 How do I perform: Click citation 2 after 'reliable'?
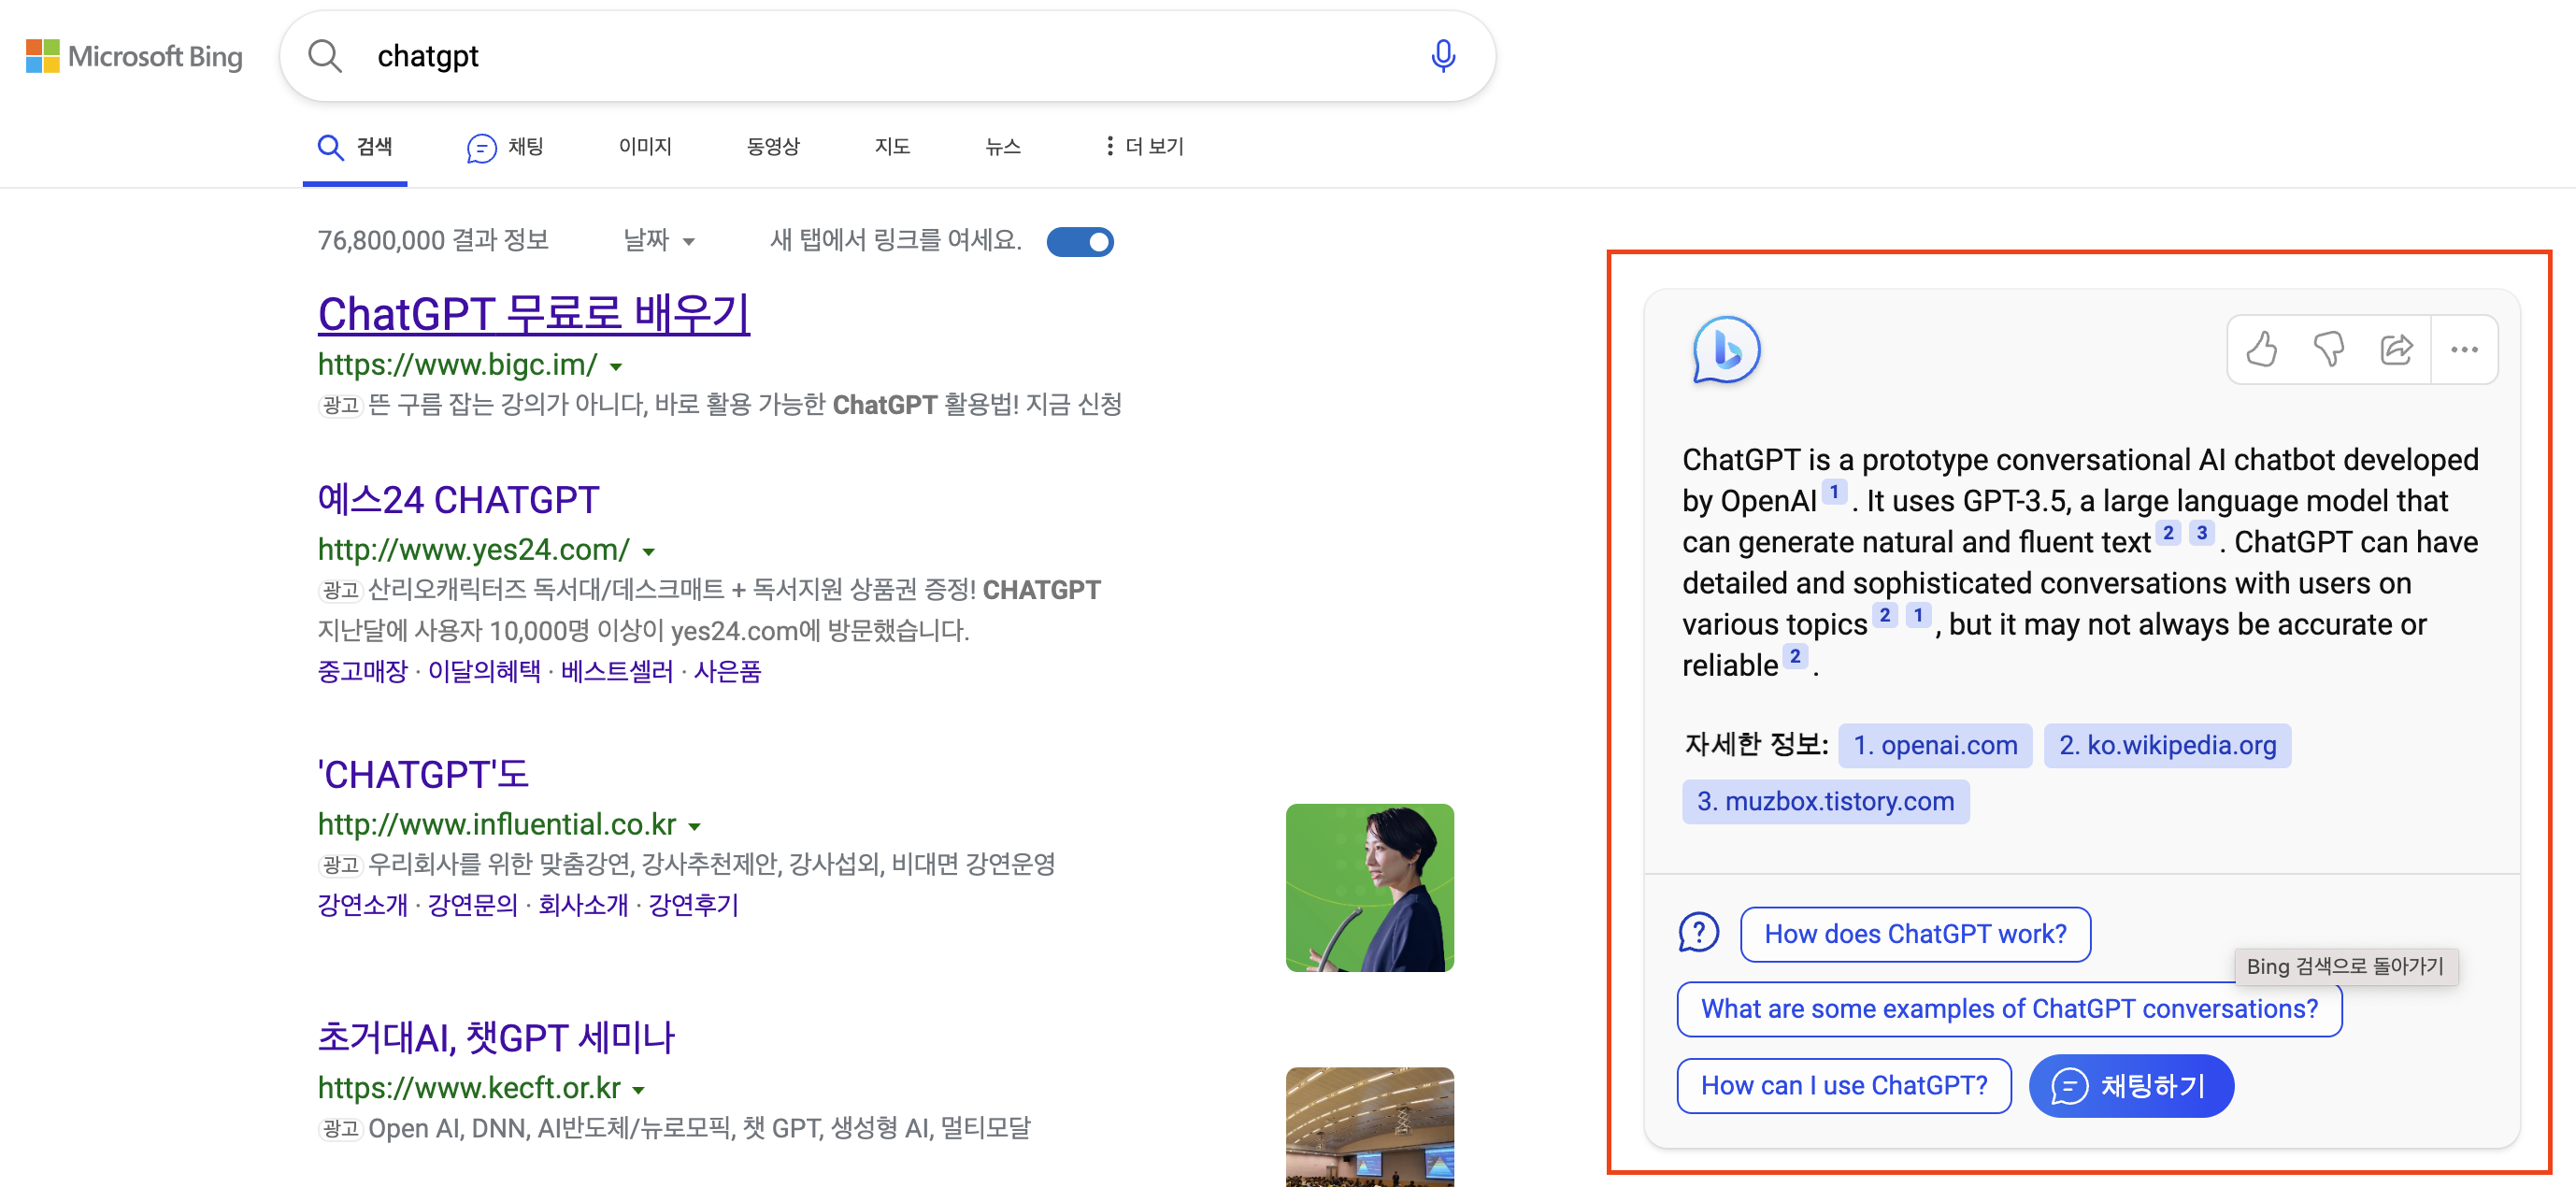point(1795,657)
